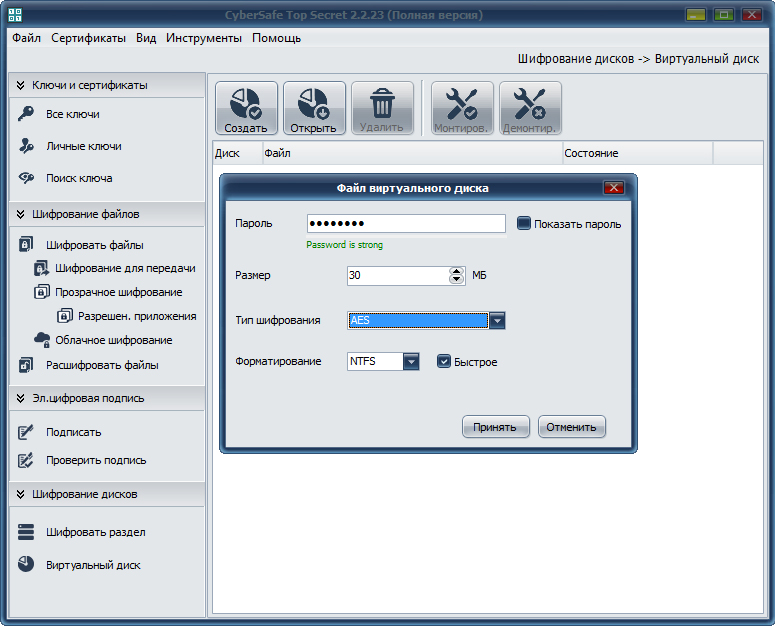775x626 pixels.
Task: Maximize the CyberSafe window
Action: (x=724, y=14)
